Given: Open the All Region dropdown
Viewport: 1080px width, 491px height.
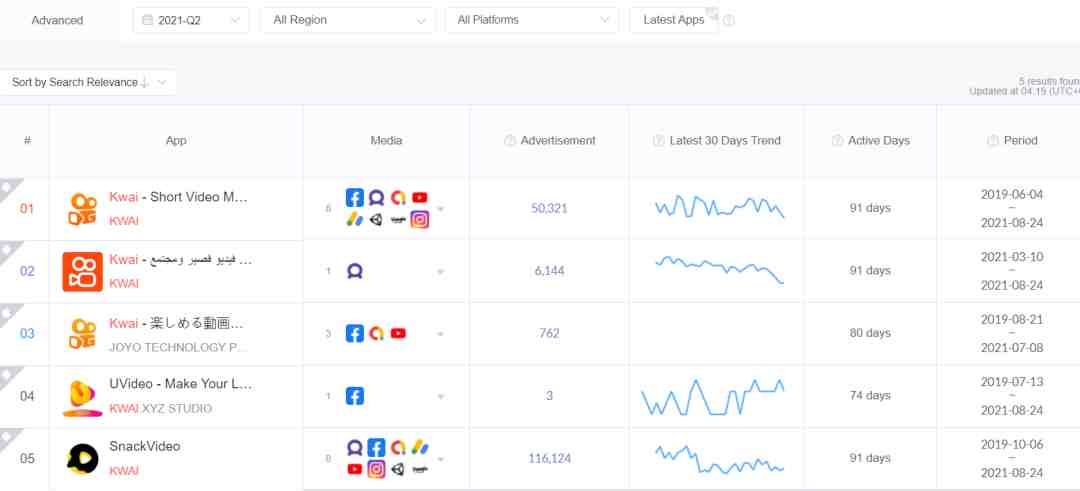Looking at the screenshot, I should (348, 20).
